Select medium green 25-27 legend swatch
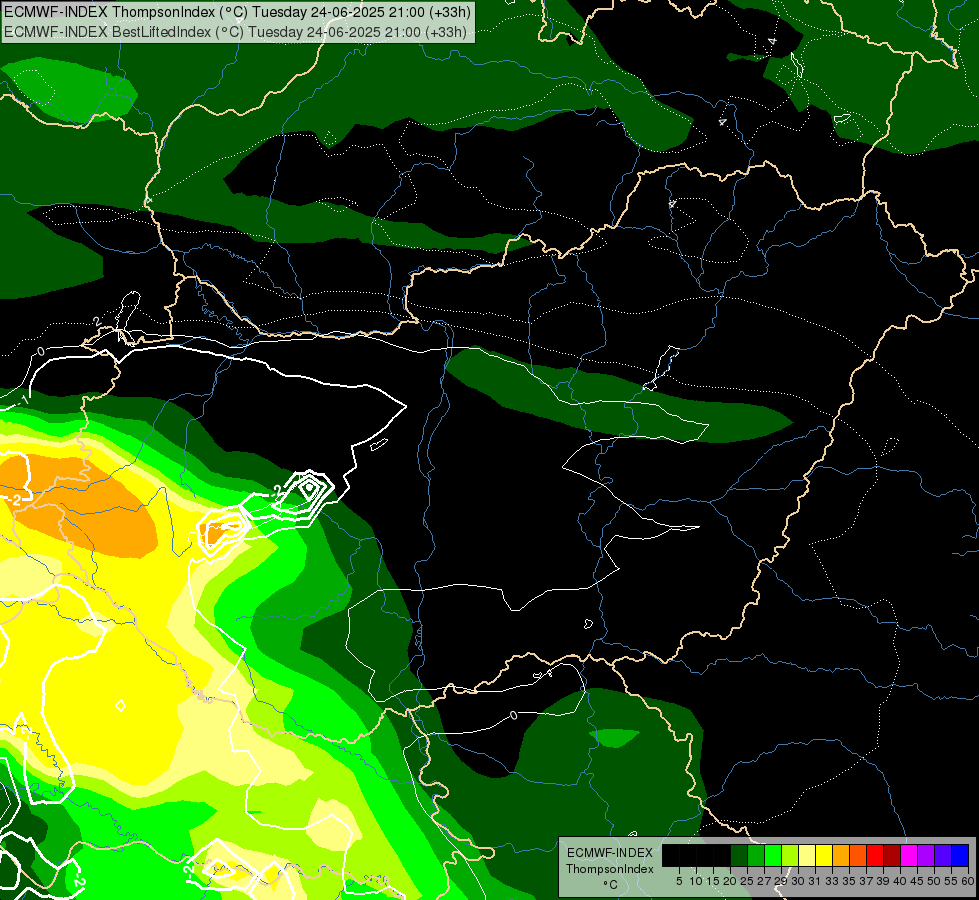Screen dimensions: 979x900 756,855
